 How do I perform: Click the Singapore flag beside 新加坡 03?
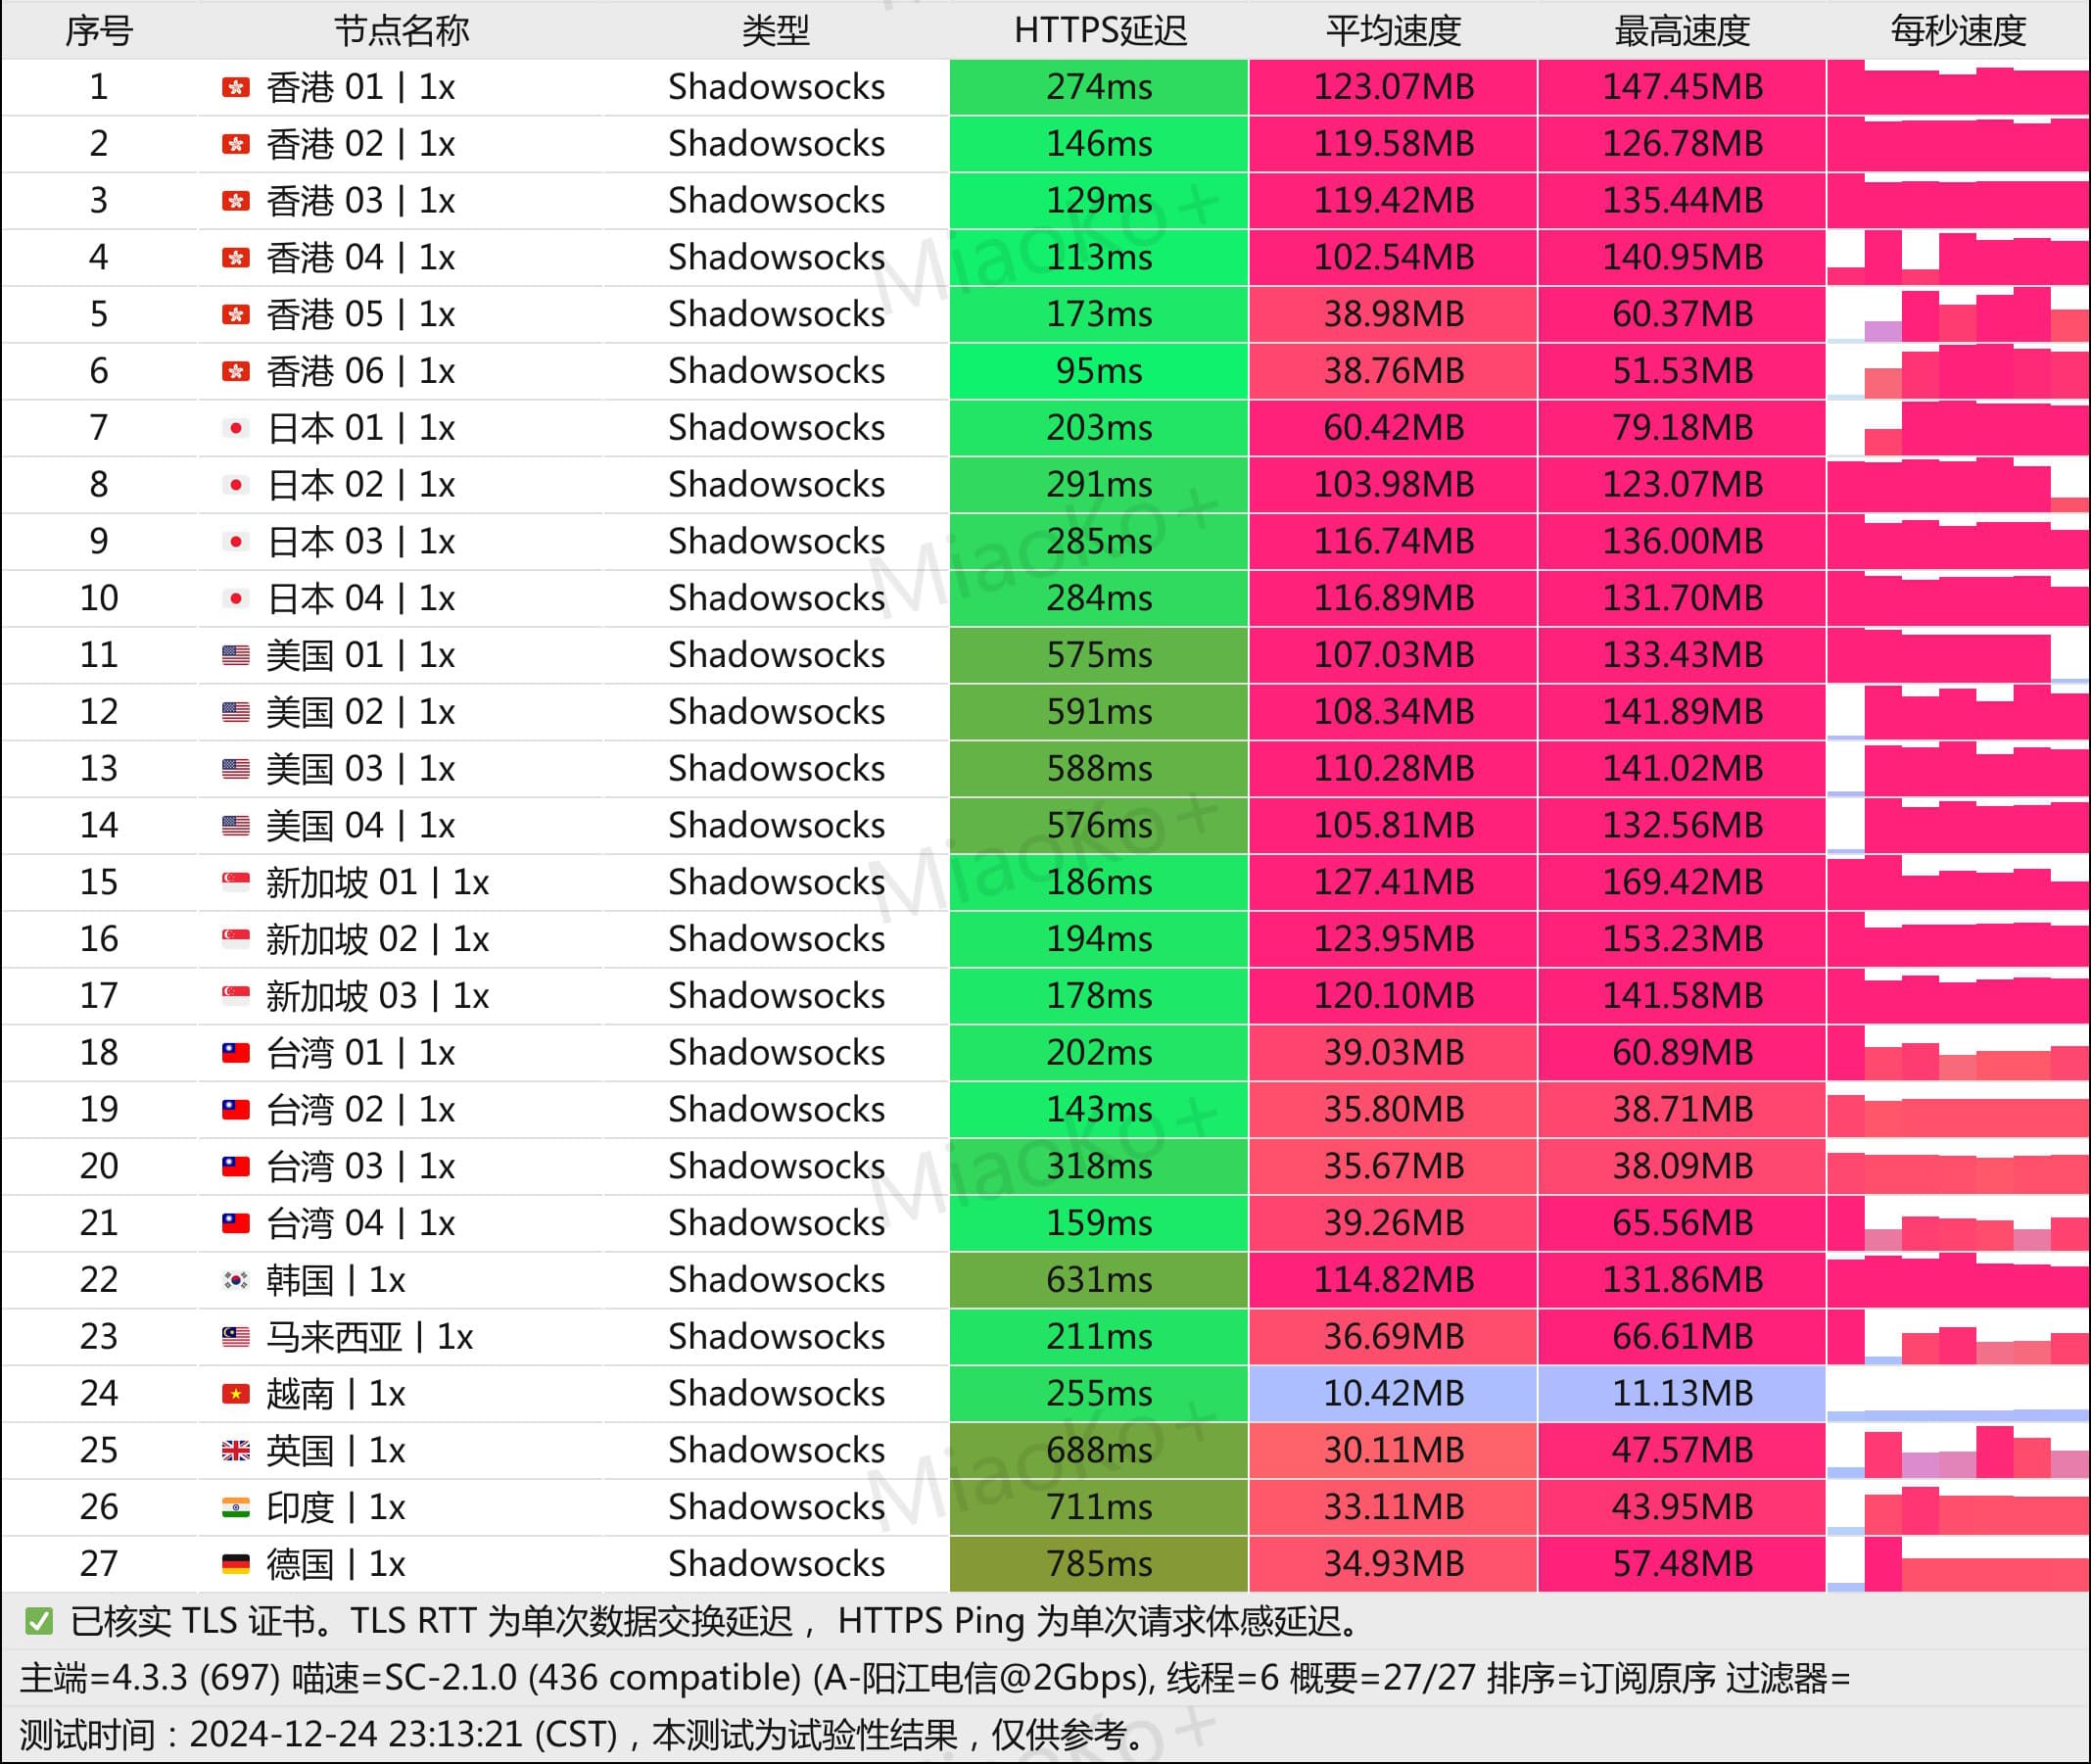235,996
